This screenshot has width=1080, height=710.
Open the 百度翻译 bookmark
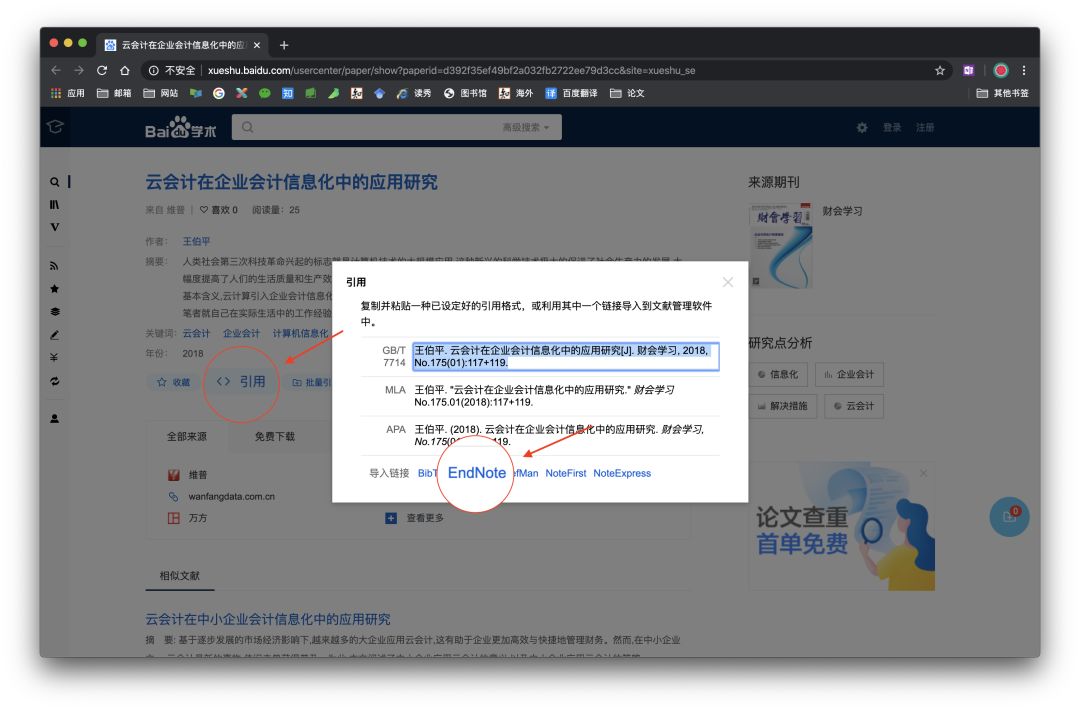coord(571,93)
